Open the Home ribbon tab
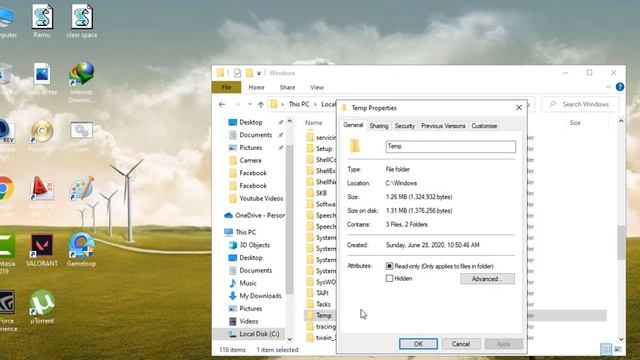 [x=256, y=87]
